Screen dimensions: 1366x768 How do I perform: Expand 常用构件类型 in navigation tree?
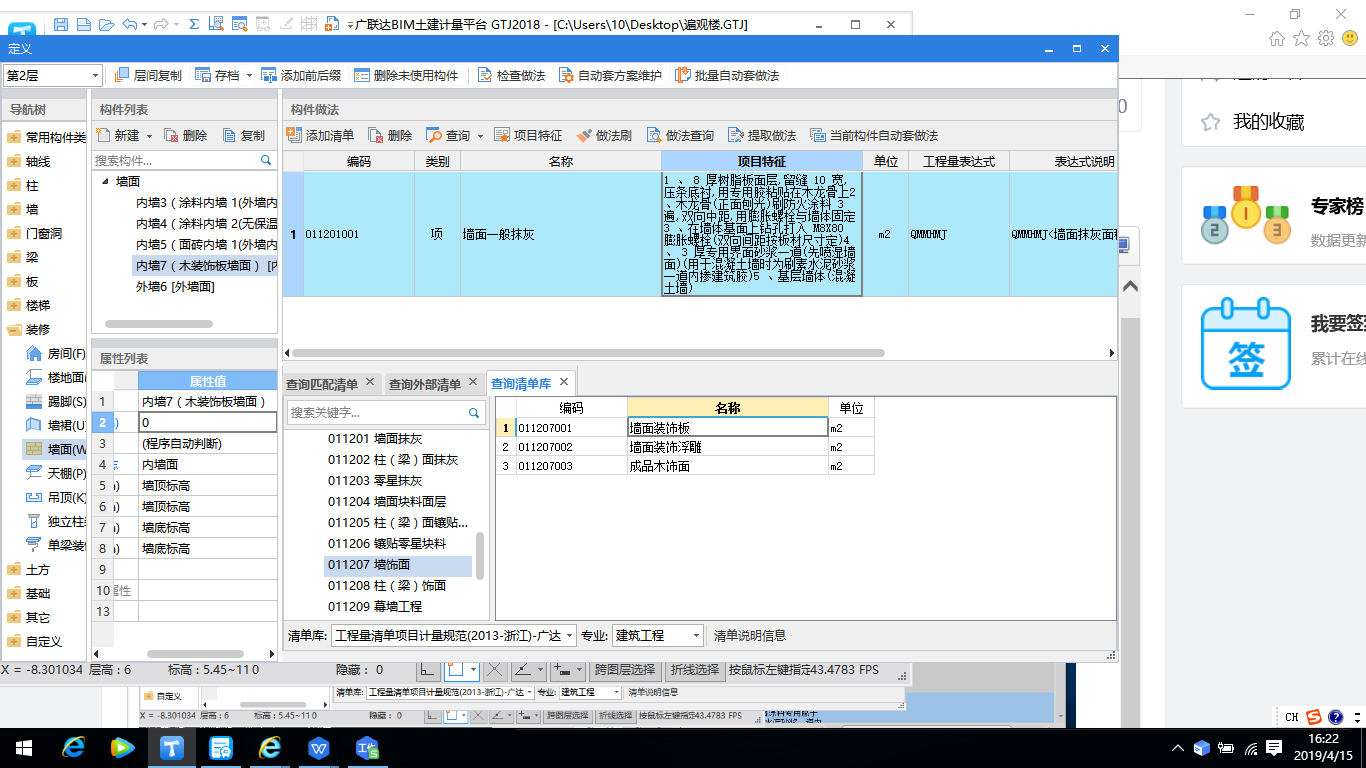point(13,137)
